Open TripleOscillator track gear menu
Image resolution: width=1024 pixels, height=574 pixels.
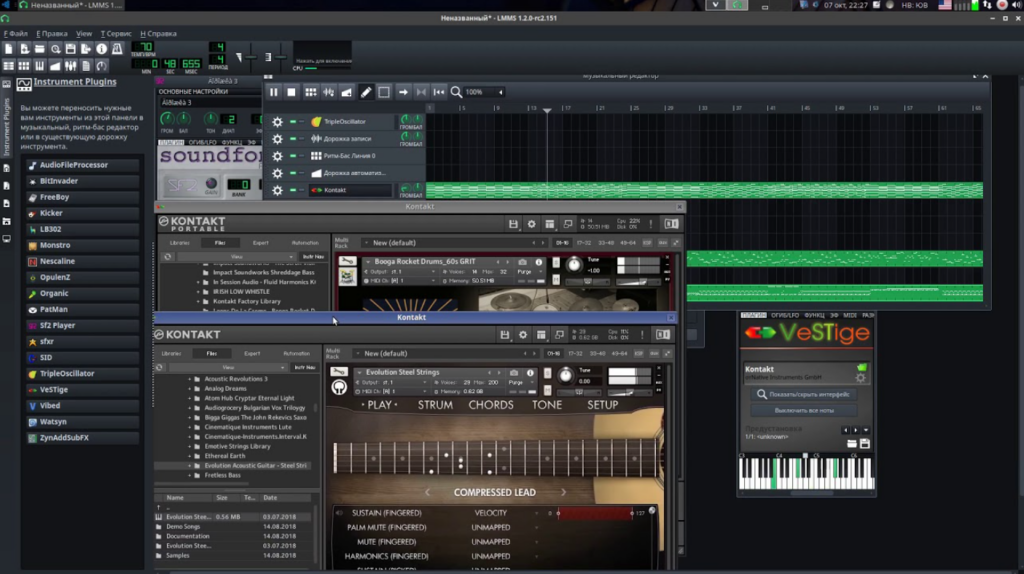click(278, 121)
